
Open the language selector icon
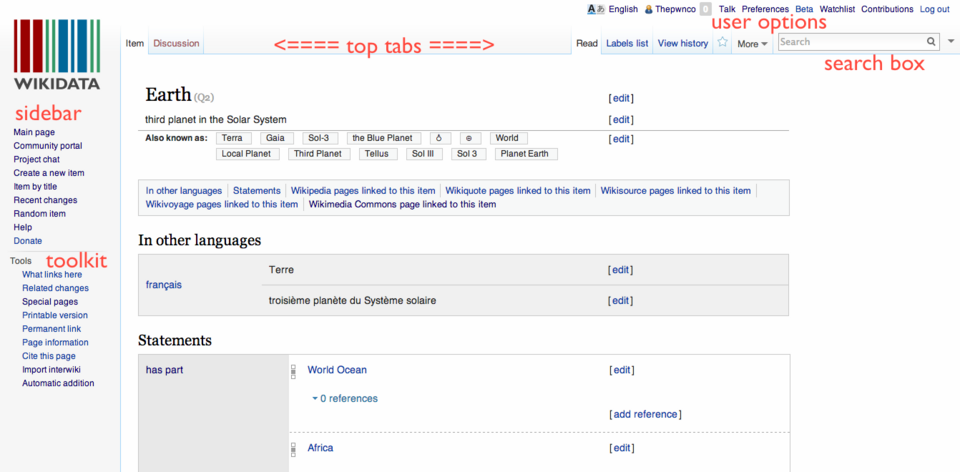(x=596, y=9)
